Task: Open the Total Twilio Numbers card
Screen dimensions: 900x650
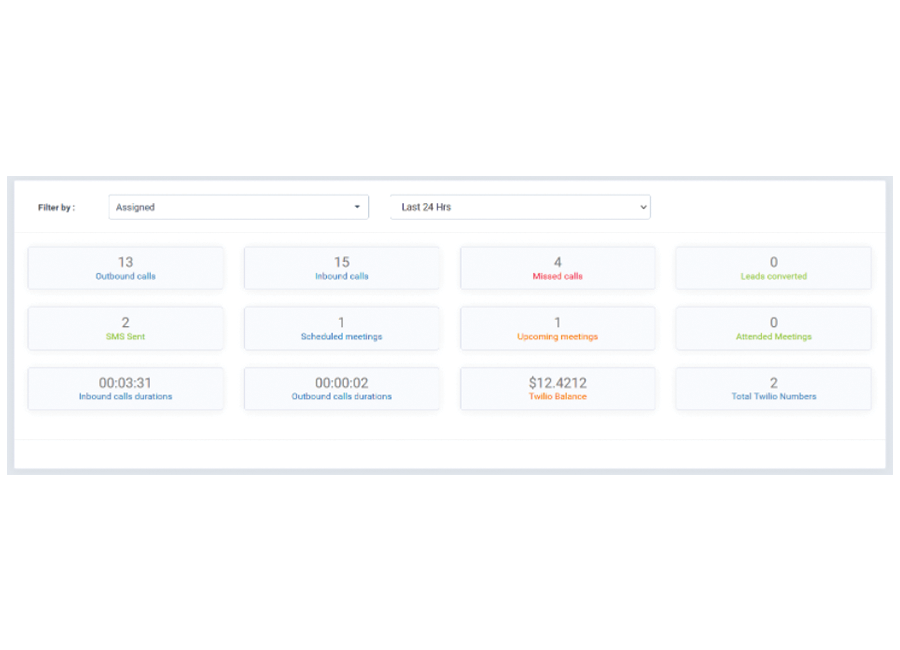Action: (773, 388)
